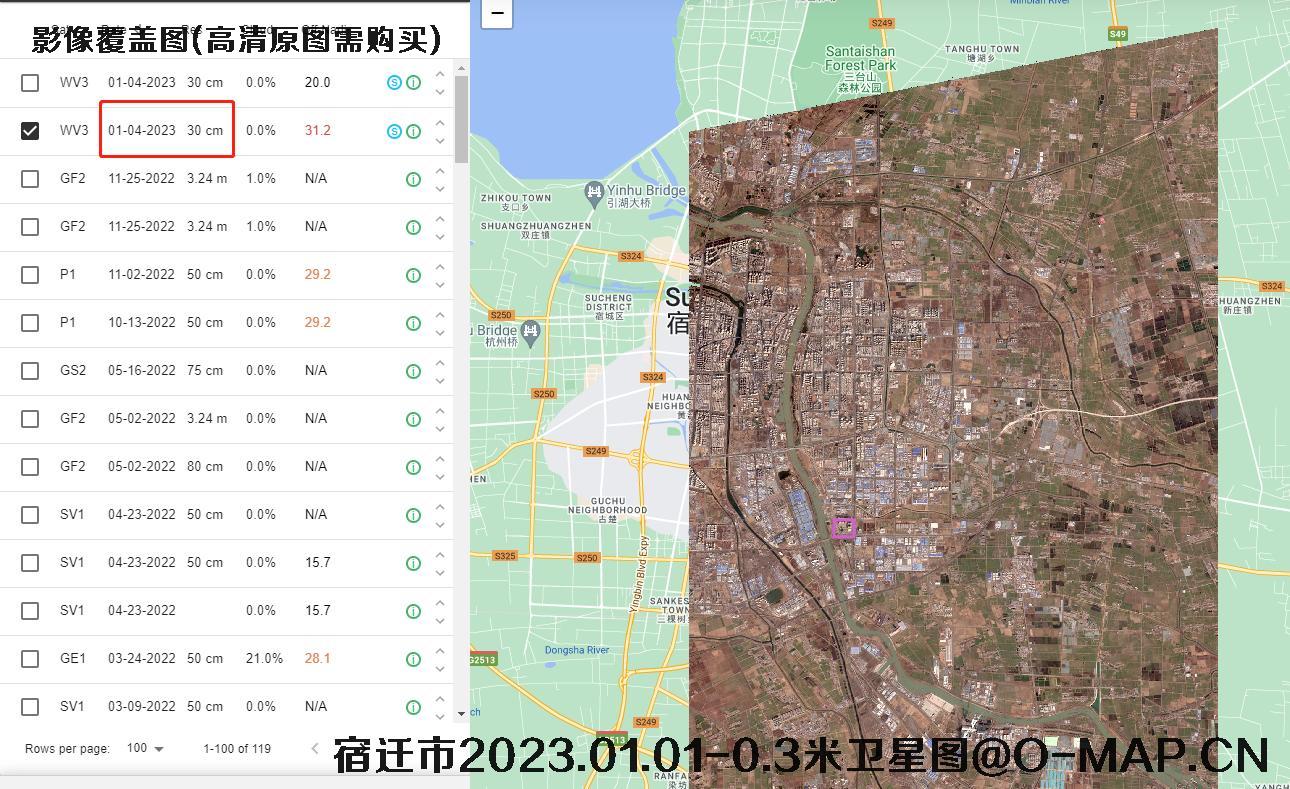Select the SV1 03-09-2022 row checkbox
This screenshot has width=1290, height=789.
pos(30,707)
